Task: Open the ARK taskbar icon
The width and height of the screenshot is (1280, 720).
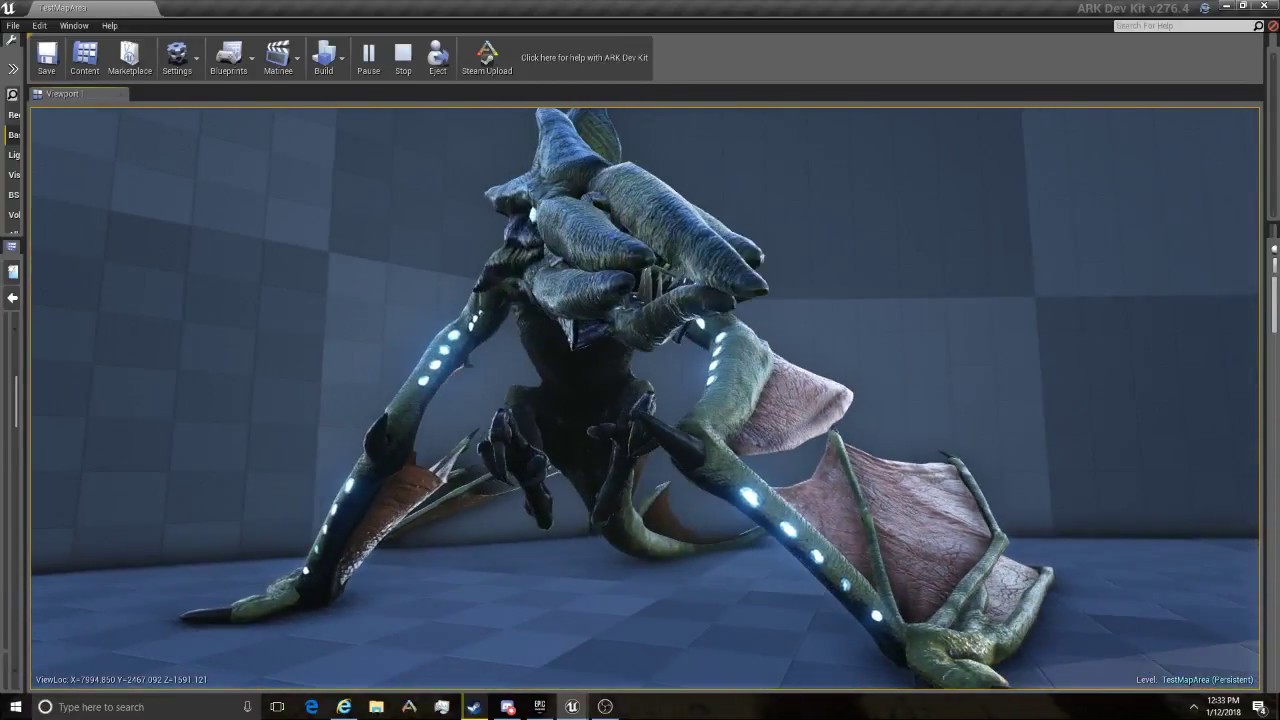Action: point(409,707)
